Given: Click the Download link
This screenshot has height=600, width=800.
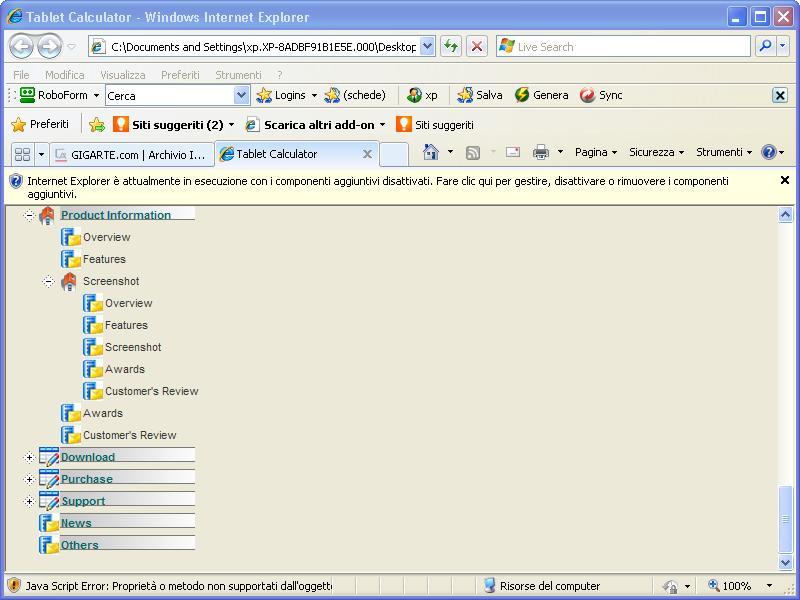Looking at the screenshot, I should pyautogui.click(x=88, y=457).
